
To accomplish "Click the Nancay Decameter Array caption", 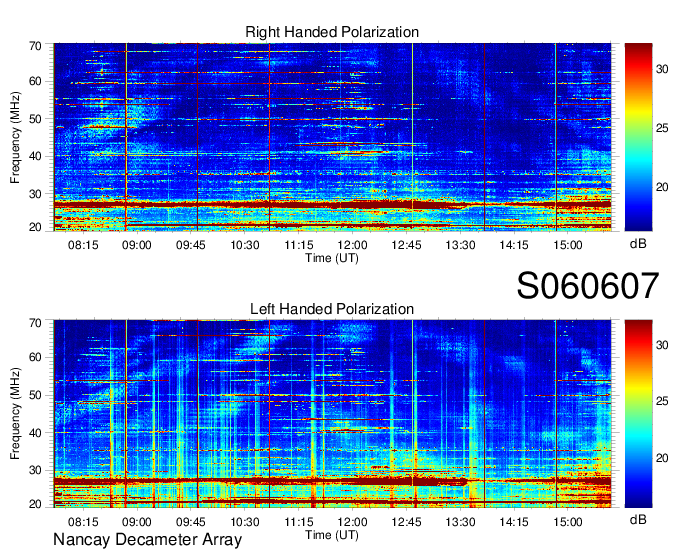I will click(x=147, y=540).
